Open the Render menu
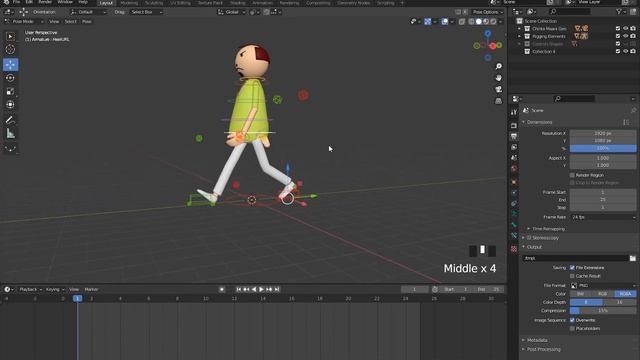Viewport: 640px width, 360px height. [x=45, y=2]
